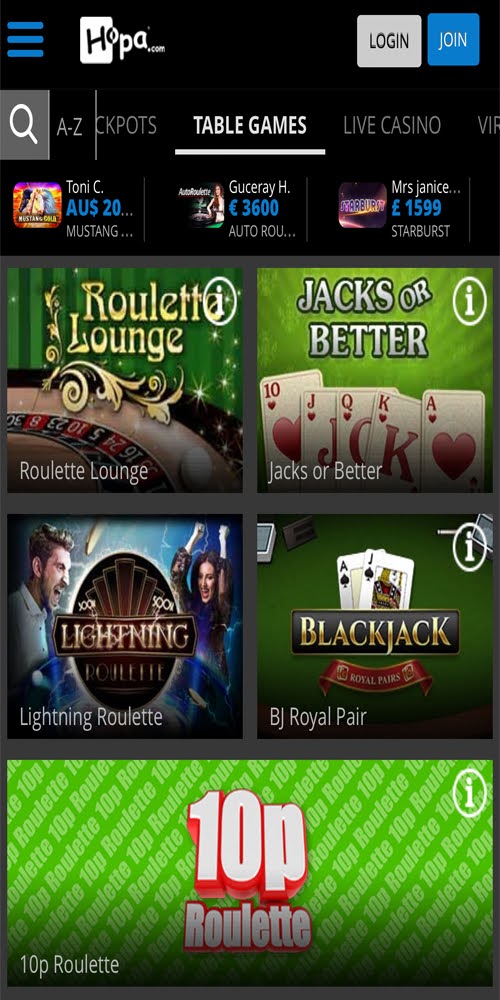Viewport: 500px width, 1000px height.
Task: Click the Starburst winner icon
Action: point(362,205)
